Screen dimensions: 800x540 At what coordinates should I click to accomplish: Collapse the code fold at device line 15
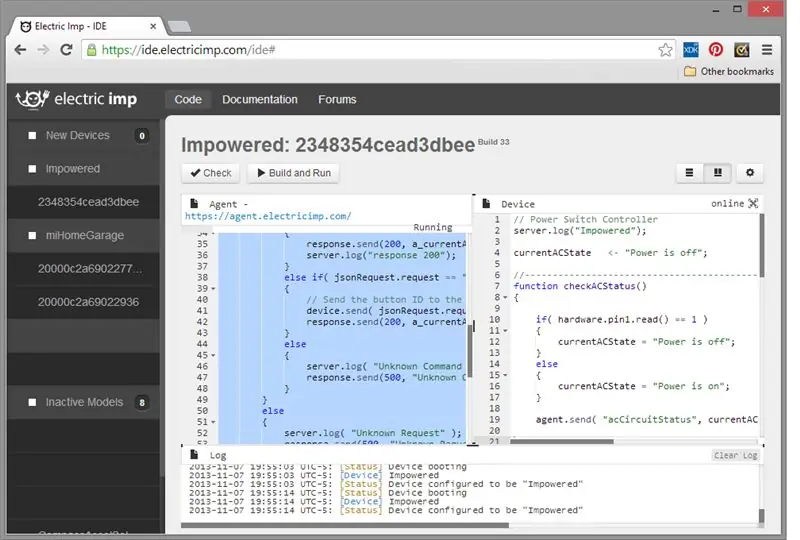coord(506,375)
